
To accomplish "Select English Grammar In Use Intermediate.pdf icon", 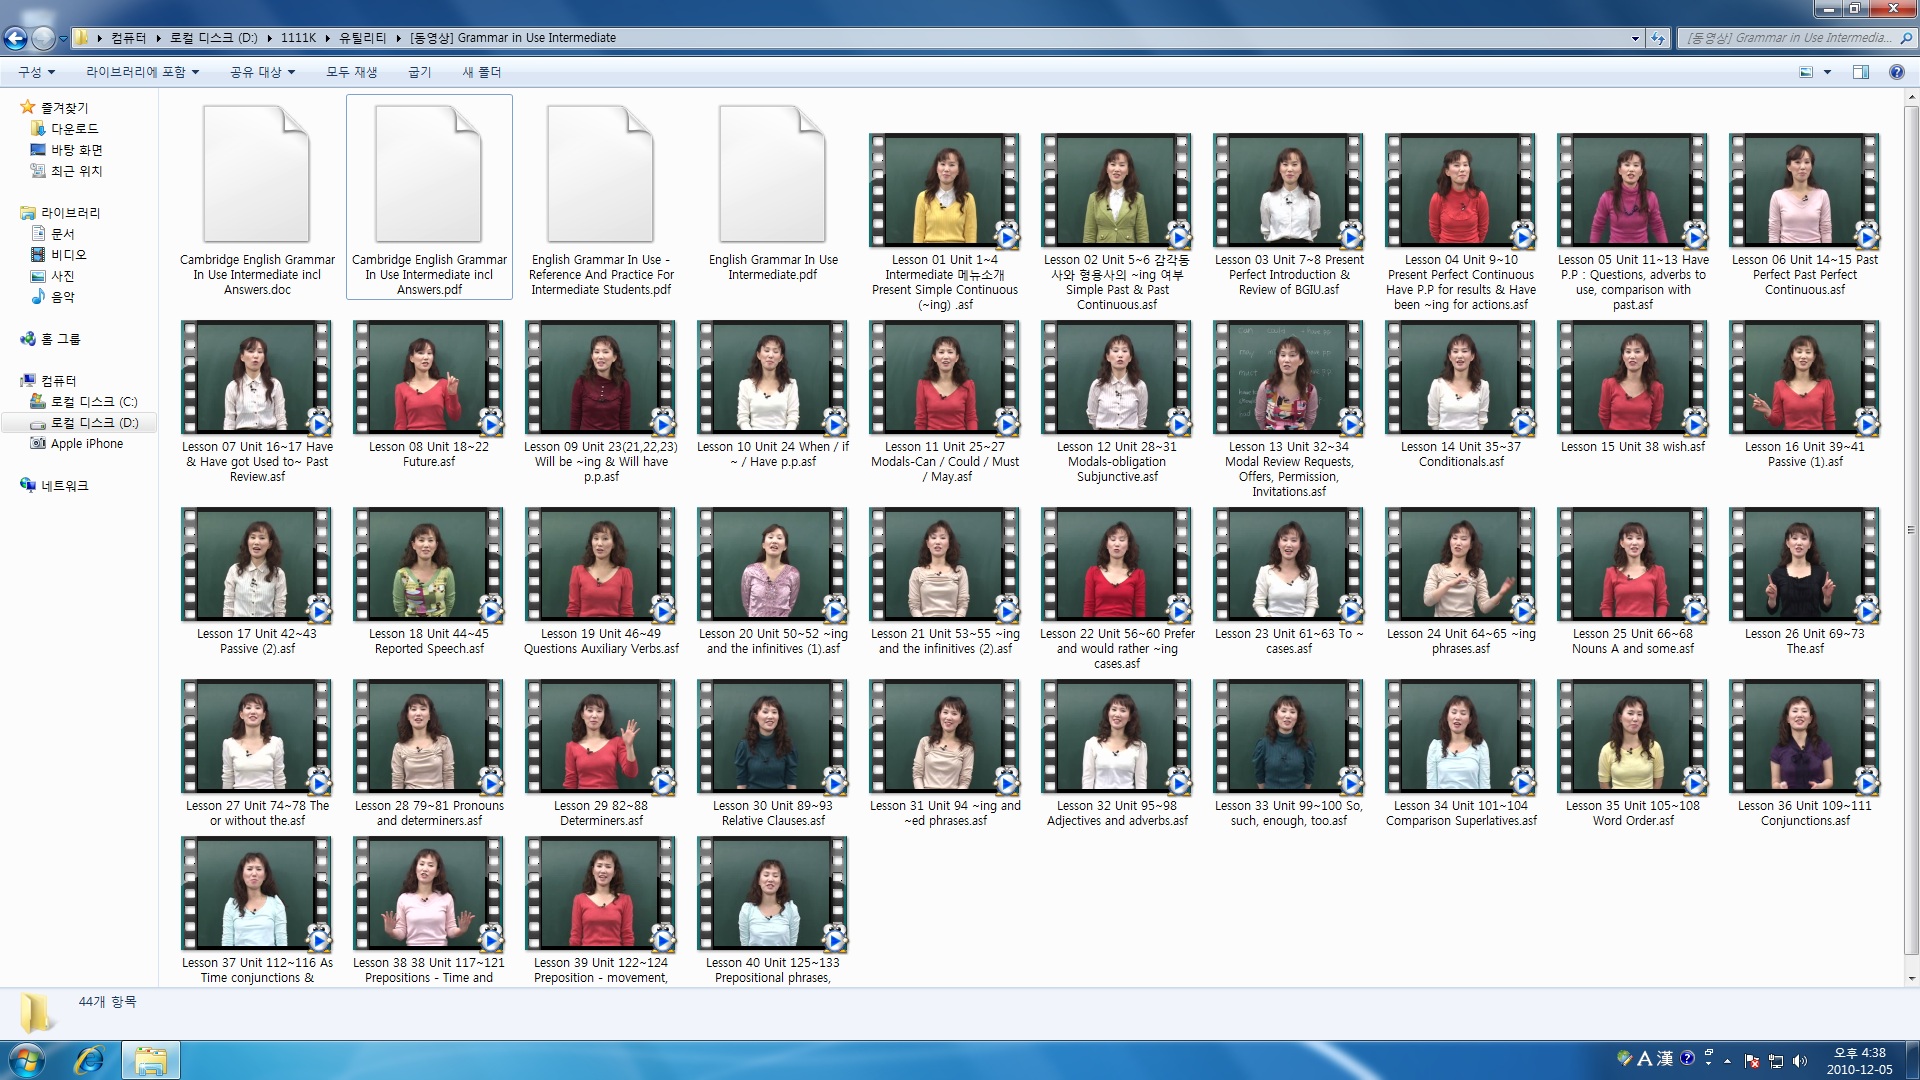I will click(x=773, y=172).
